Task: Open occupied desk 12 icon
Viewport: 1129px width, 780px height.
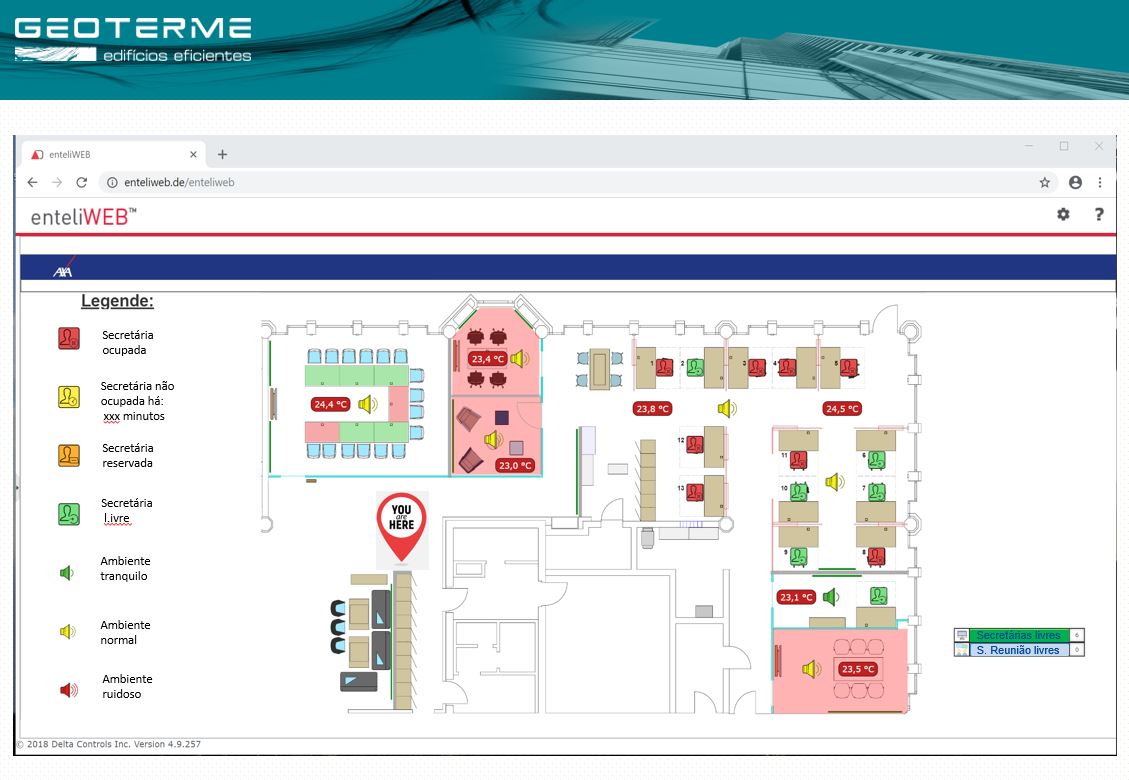Action: 695,444
